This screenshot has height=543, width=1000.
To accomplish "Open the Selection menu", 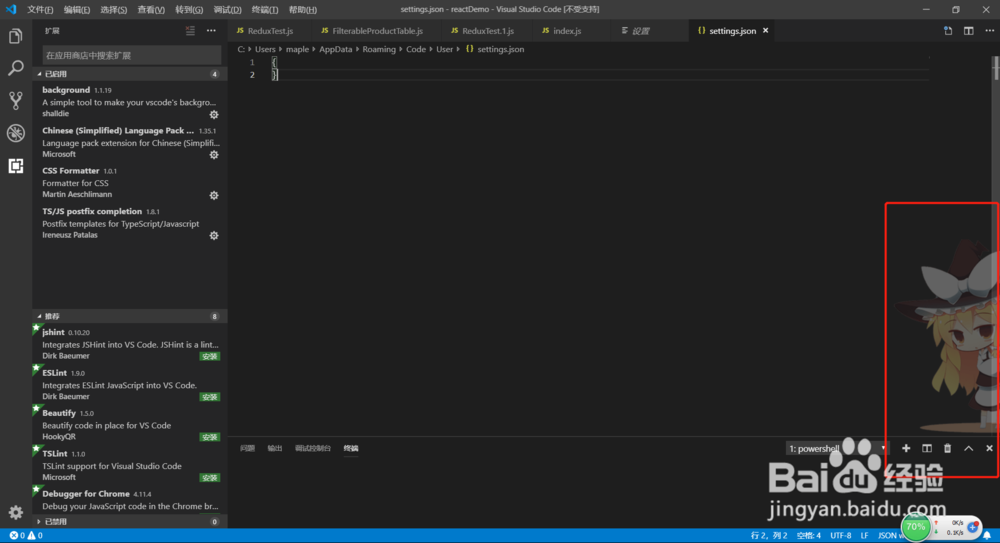I will point(114,10).
